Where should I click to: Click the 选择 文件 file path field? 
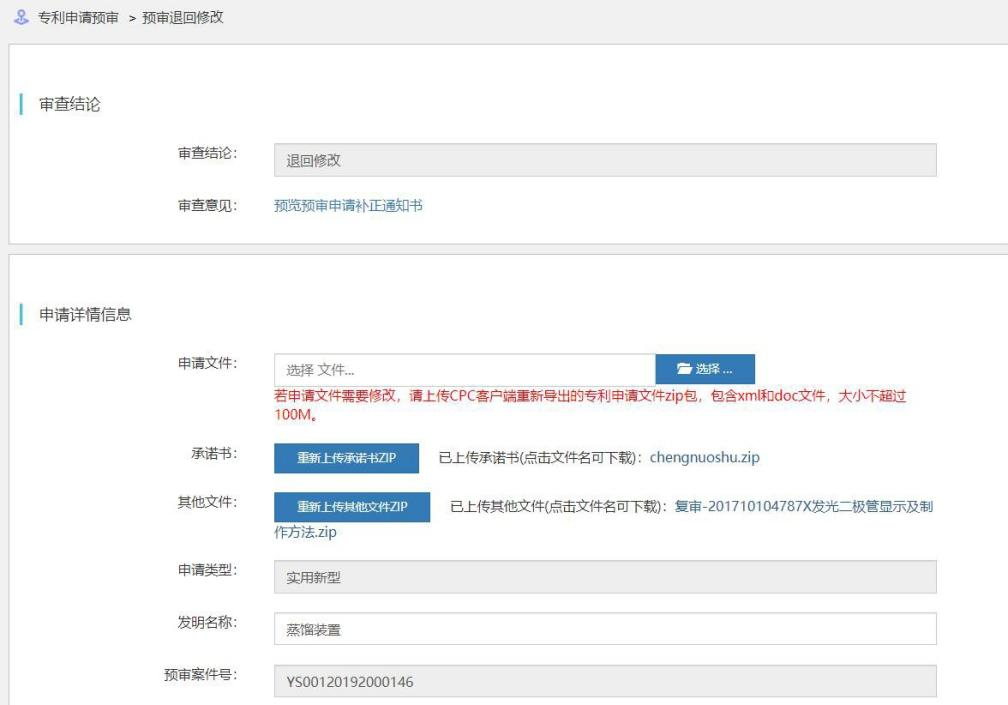tap(464, 370)
